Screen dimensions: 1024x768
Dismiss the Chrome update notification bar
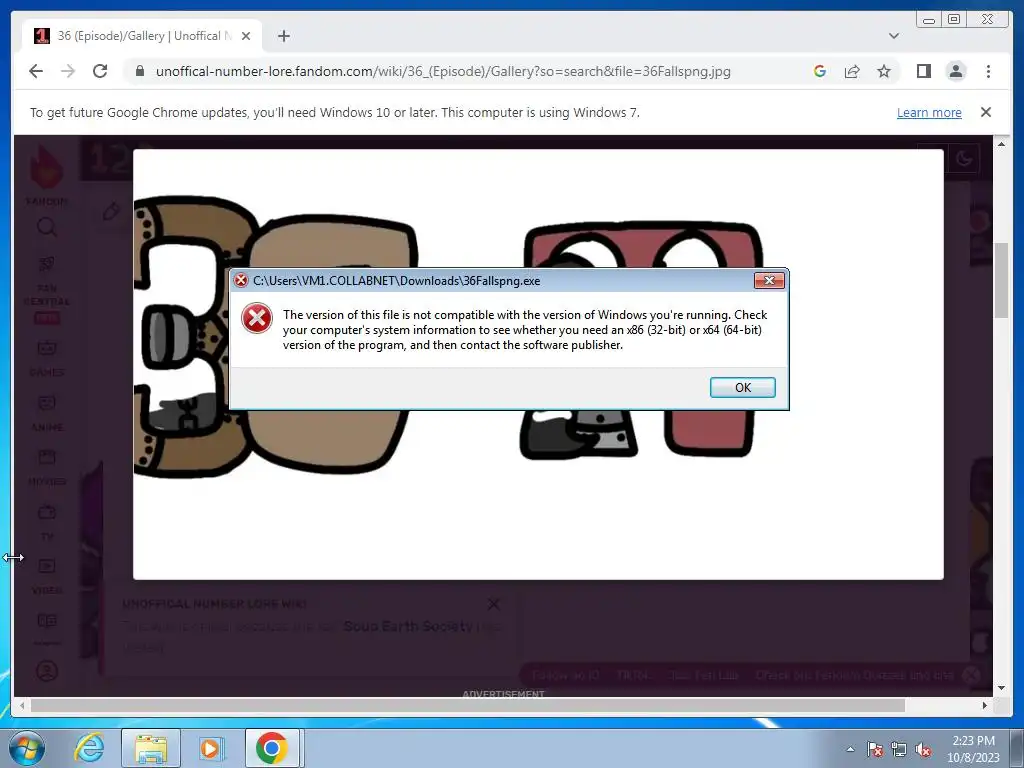986,112
